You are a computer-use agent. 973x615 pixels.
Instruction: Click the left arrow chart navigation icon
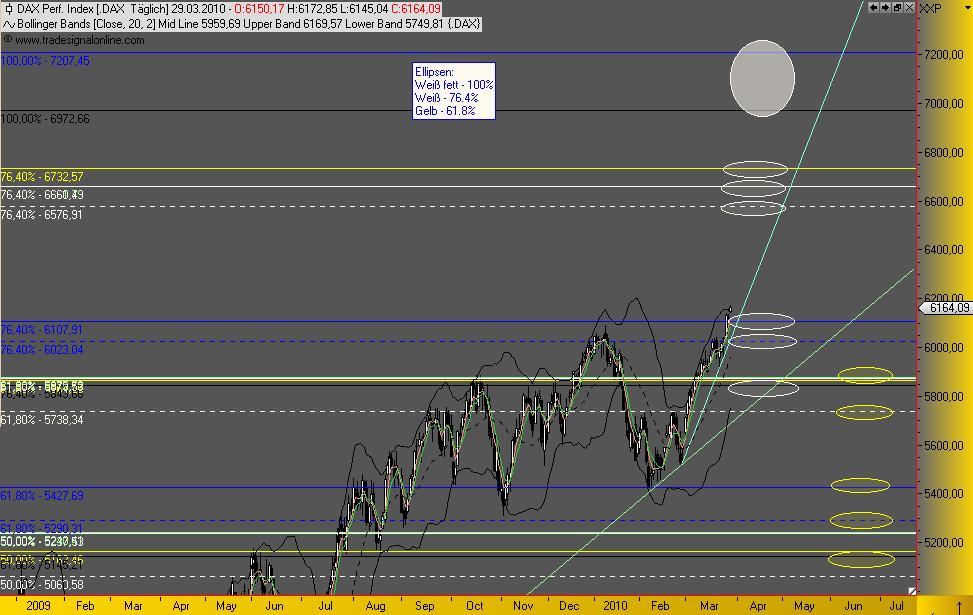pyautogui.click(x=873, y=7)
